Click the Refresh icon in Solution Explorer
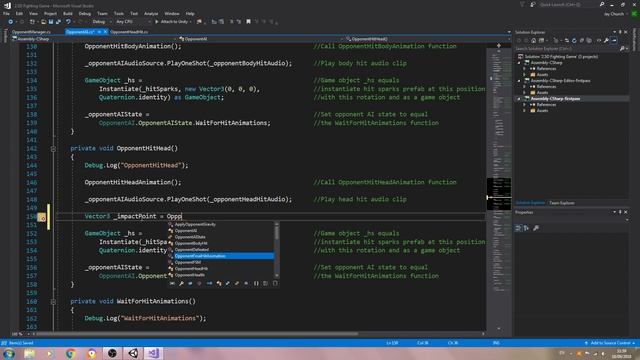Image resolution: width=640 pixels, height=360 pixels. 574,40
